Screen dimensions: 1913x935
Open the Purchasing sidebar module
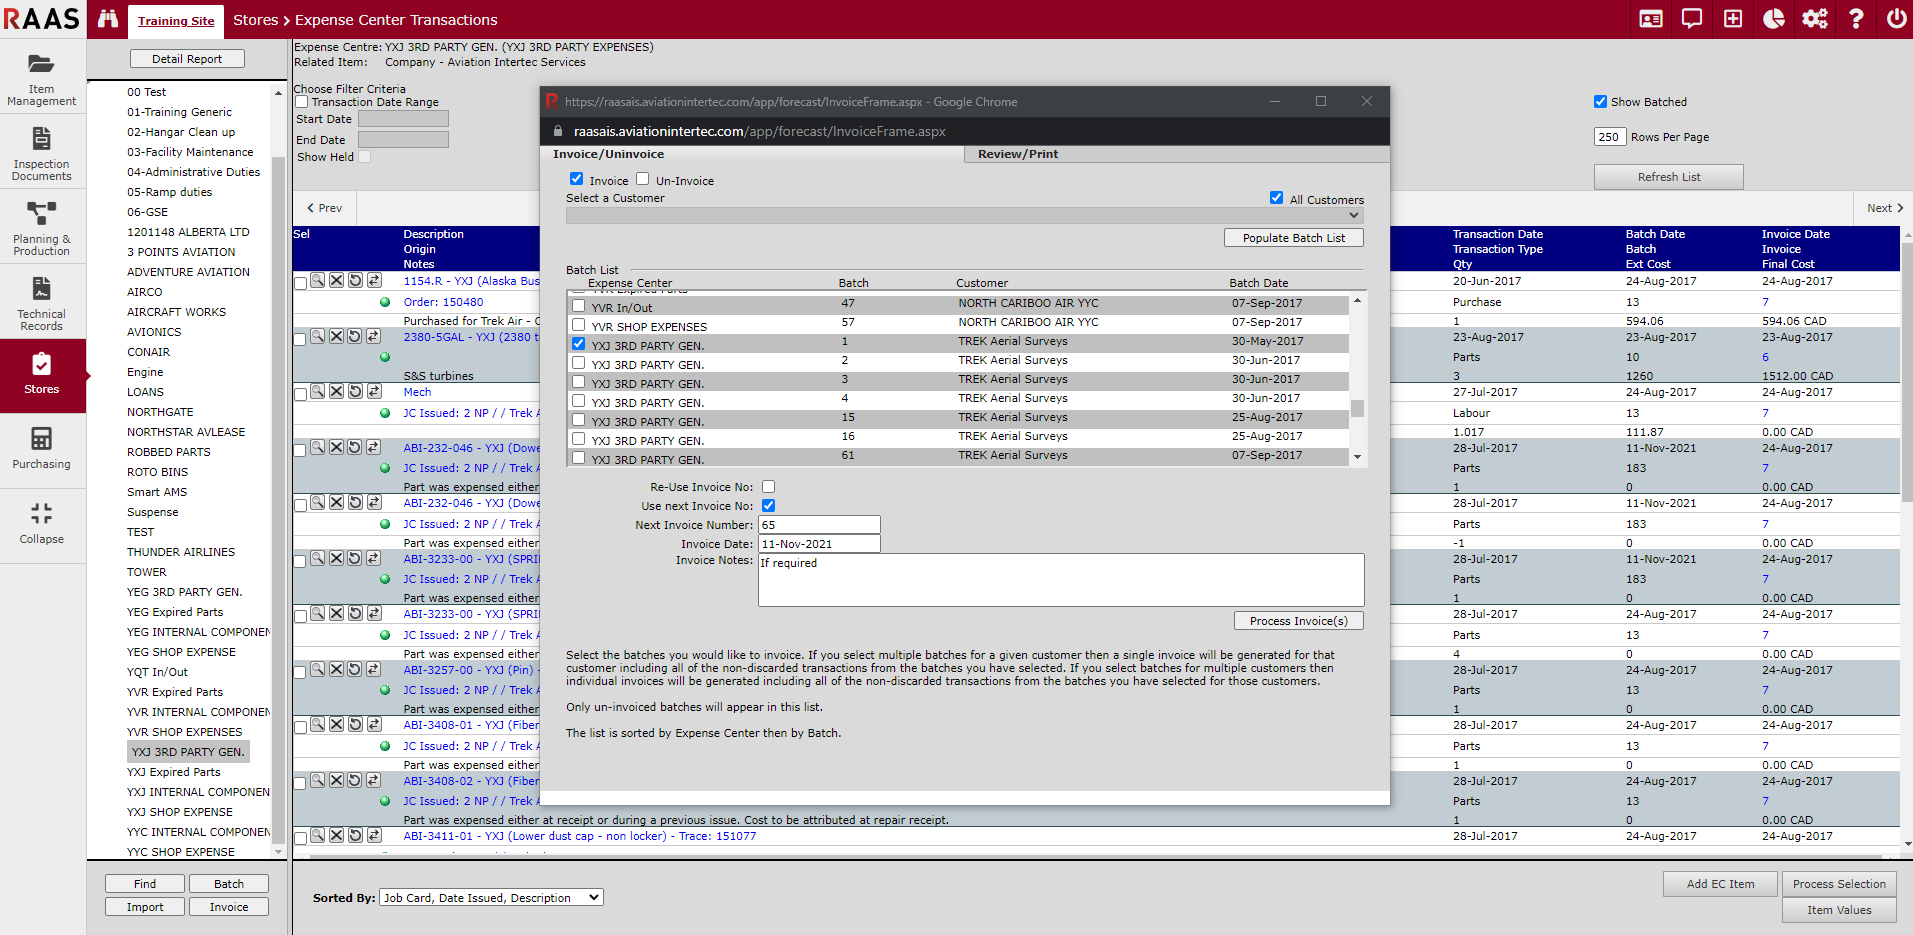click(42, 447)
